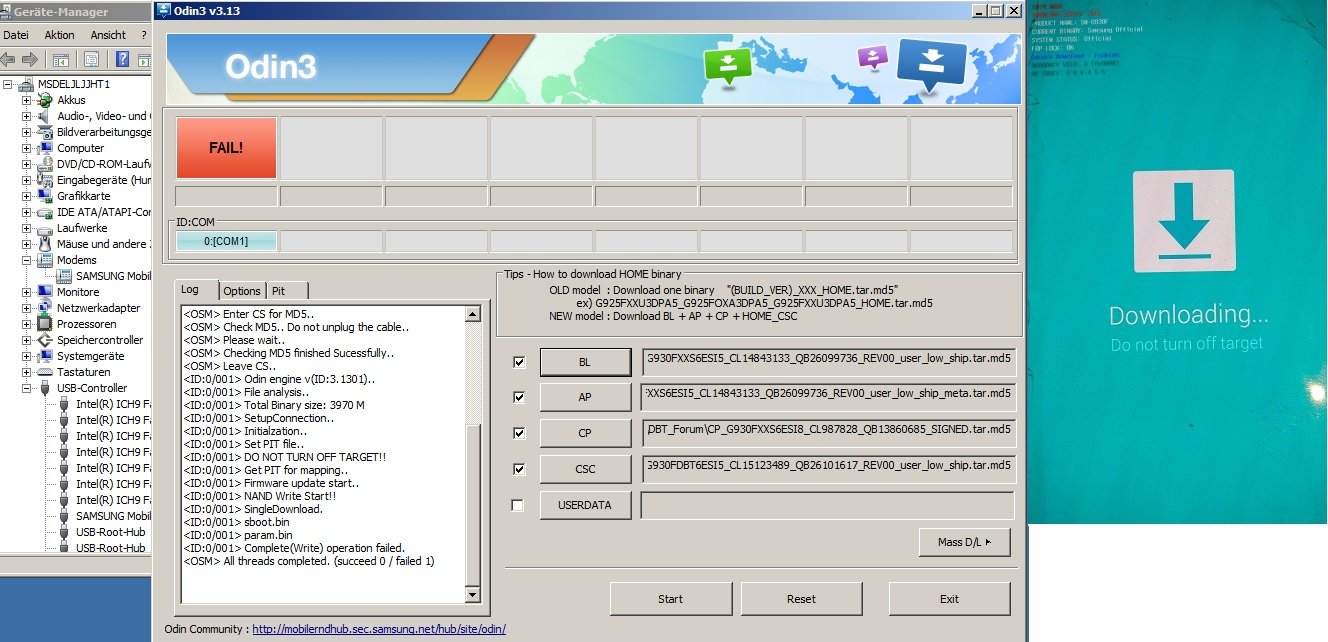Click the blue Help question-mark toolbar icon

tap(122, 59)
